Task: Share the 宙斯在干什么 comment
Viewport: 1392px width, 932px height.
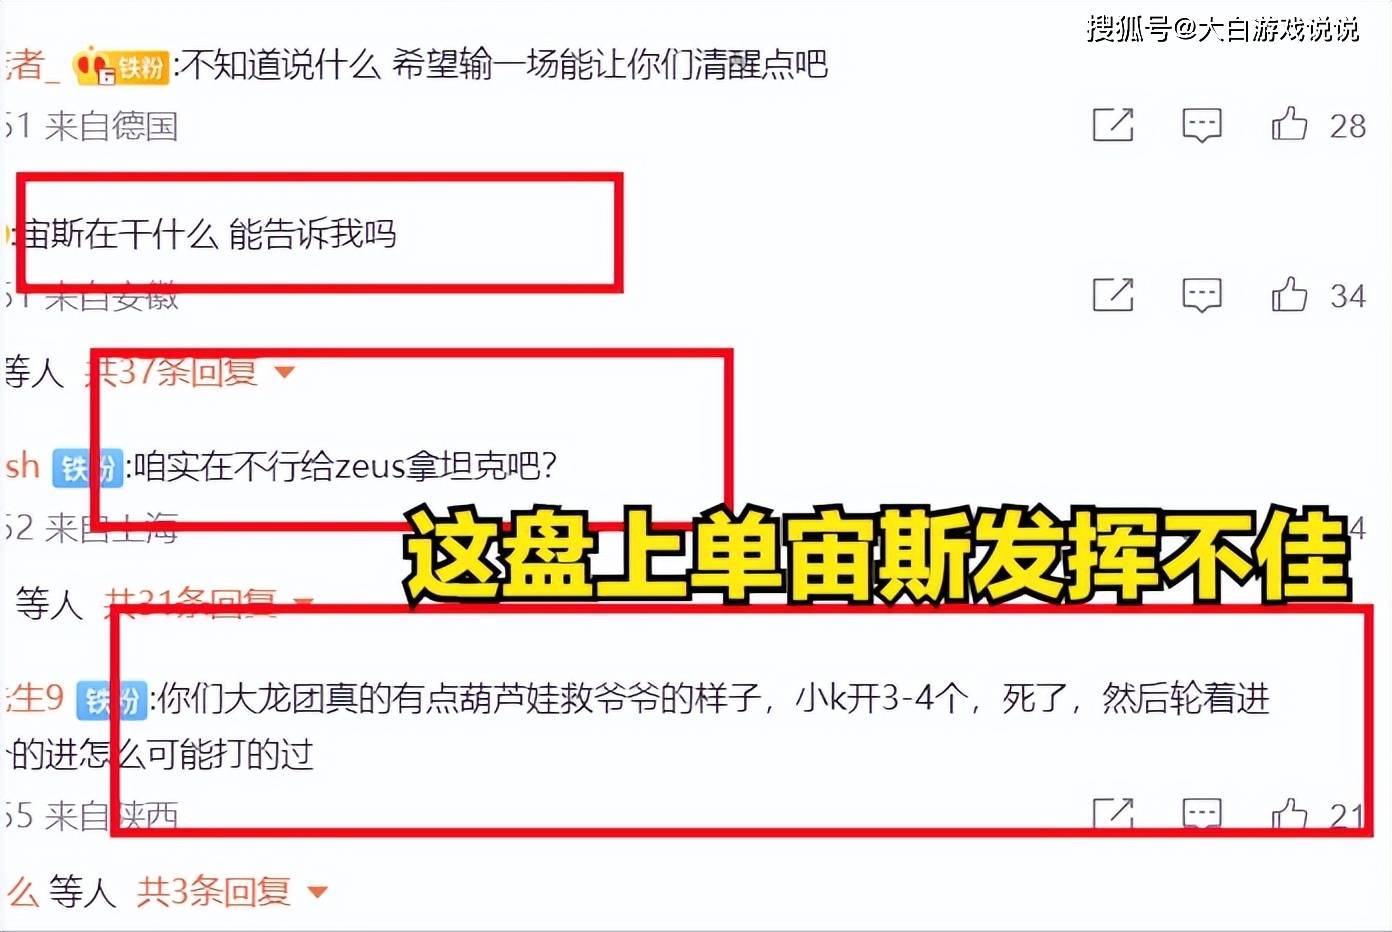Action: [x=1113, y=295]
